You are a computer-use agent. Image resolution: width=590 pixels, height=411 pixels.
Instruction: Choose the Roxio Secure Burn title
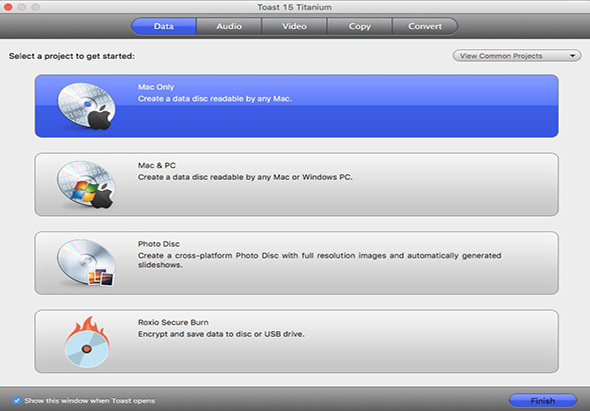tap(173, 322)
